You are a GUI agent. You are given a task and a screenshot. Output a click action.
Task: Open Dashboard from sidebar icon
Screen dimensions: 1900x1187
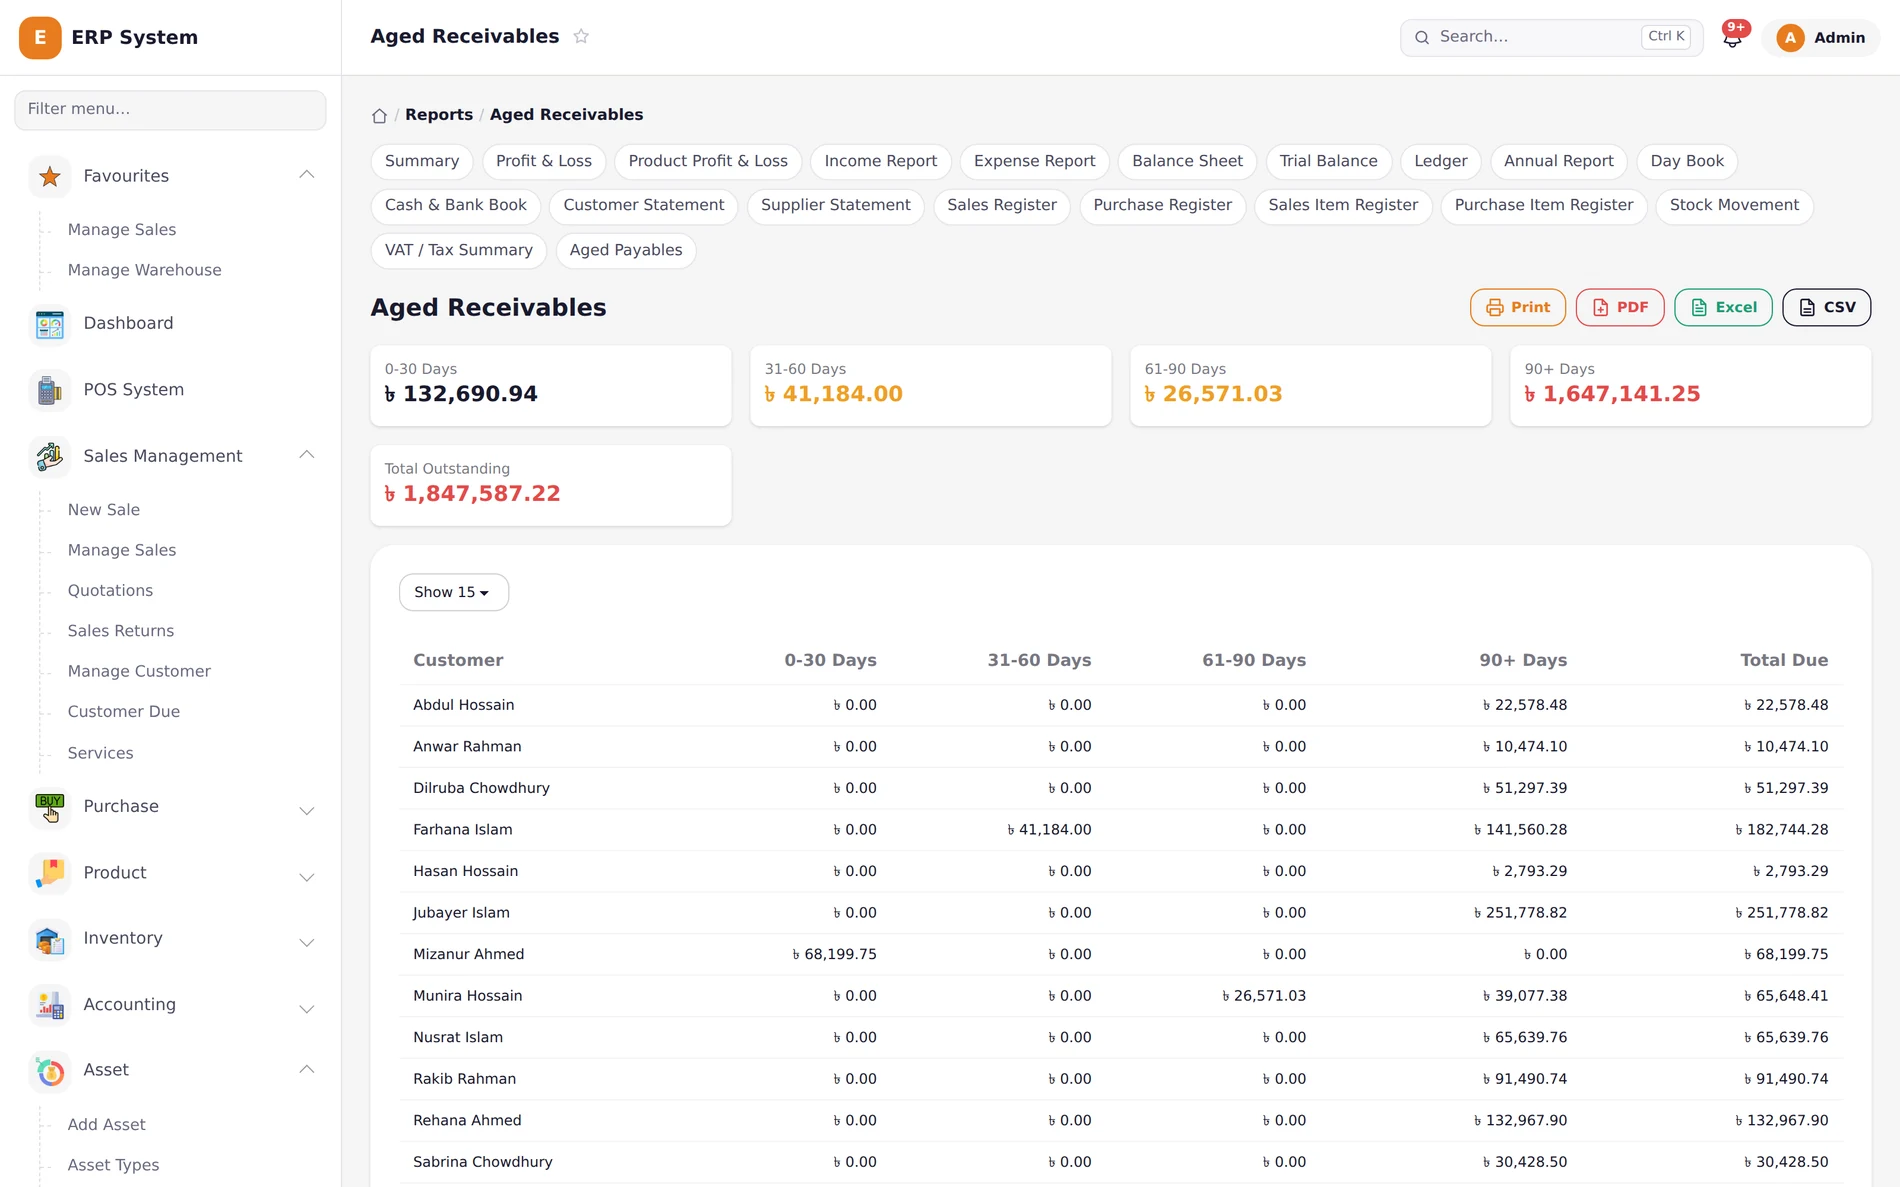[x=50, y=324]
